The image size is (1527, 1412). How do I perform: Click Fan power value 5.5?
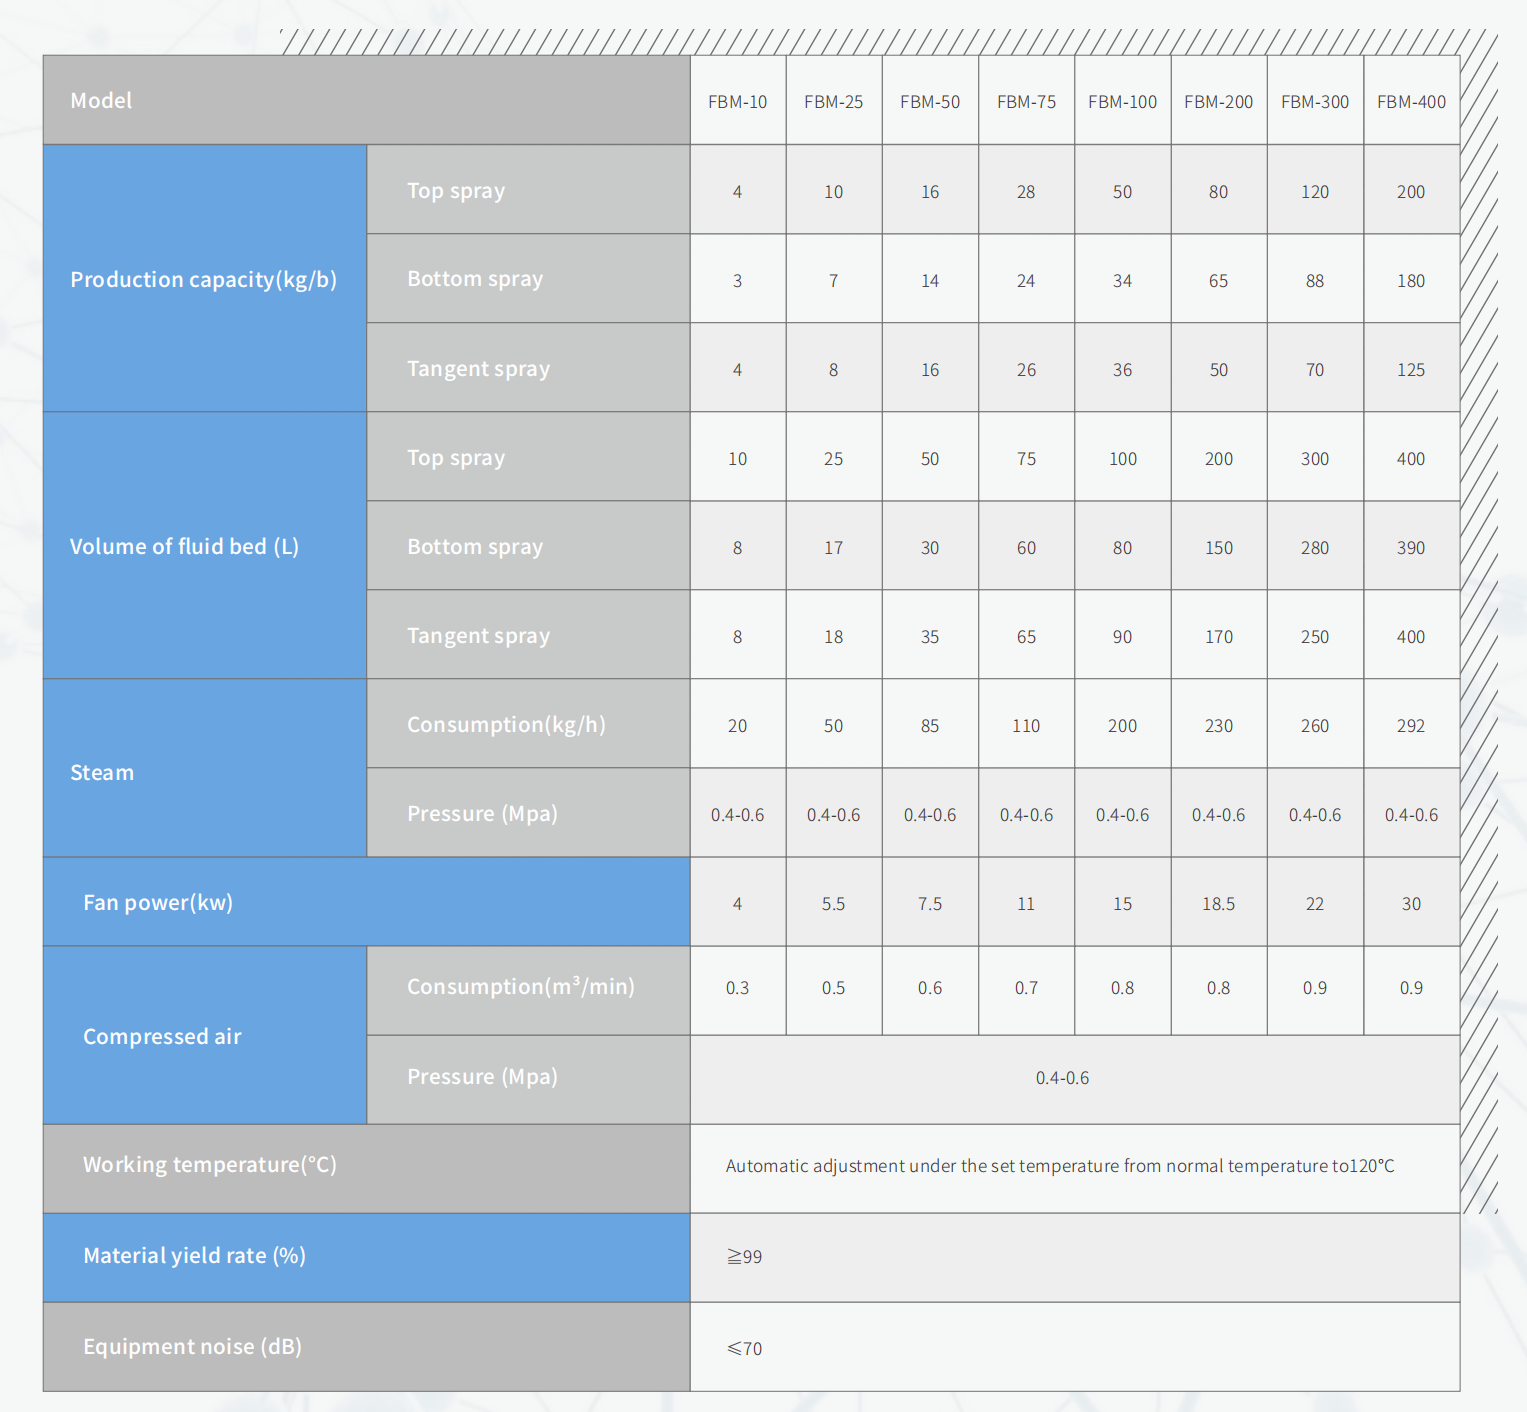[x=834, y=903]
